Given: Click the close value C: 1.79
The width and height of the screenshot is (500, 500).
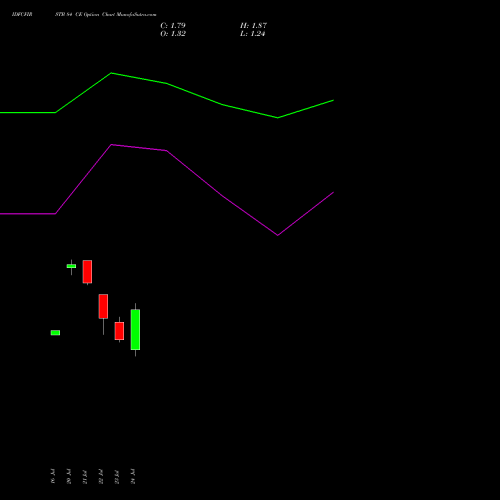Looking at the screenshot, I should click(173, 26).
